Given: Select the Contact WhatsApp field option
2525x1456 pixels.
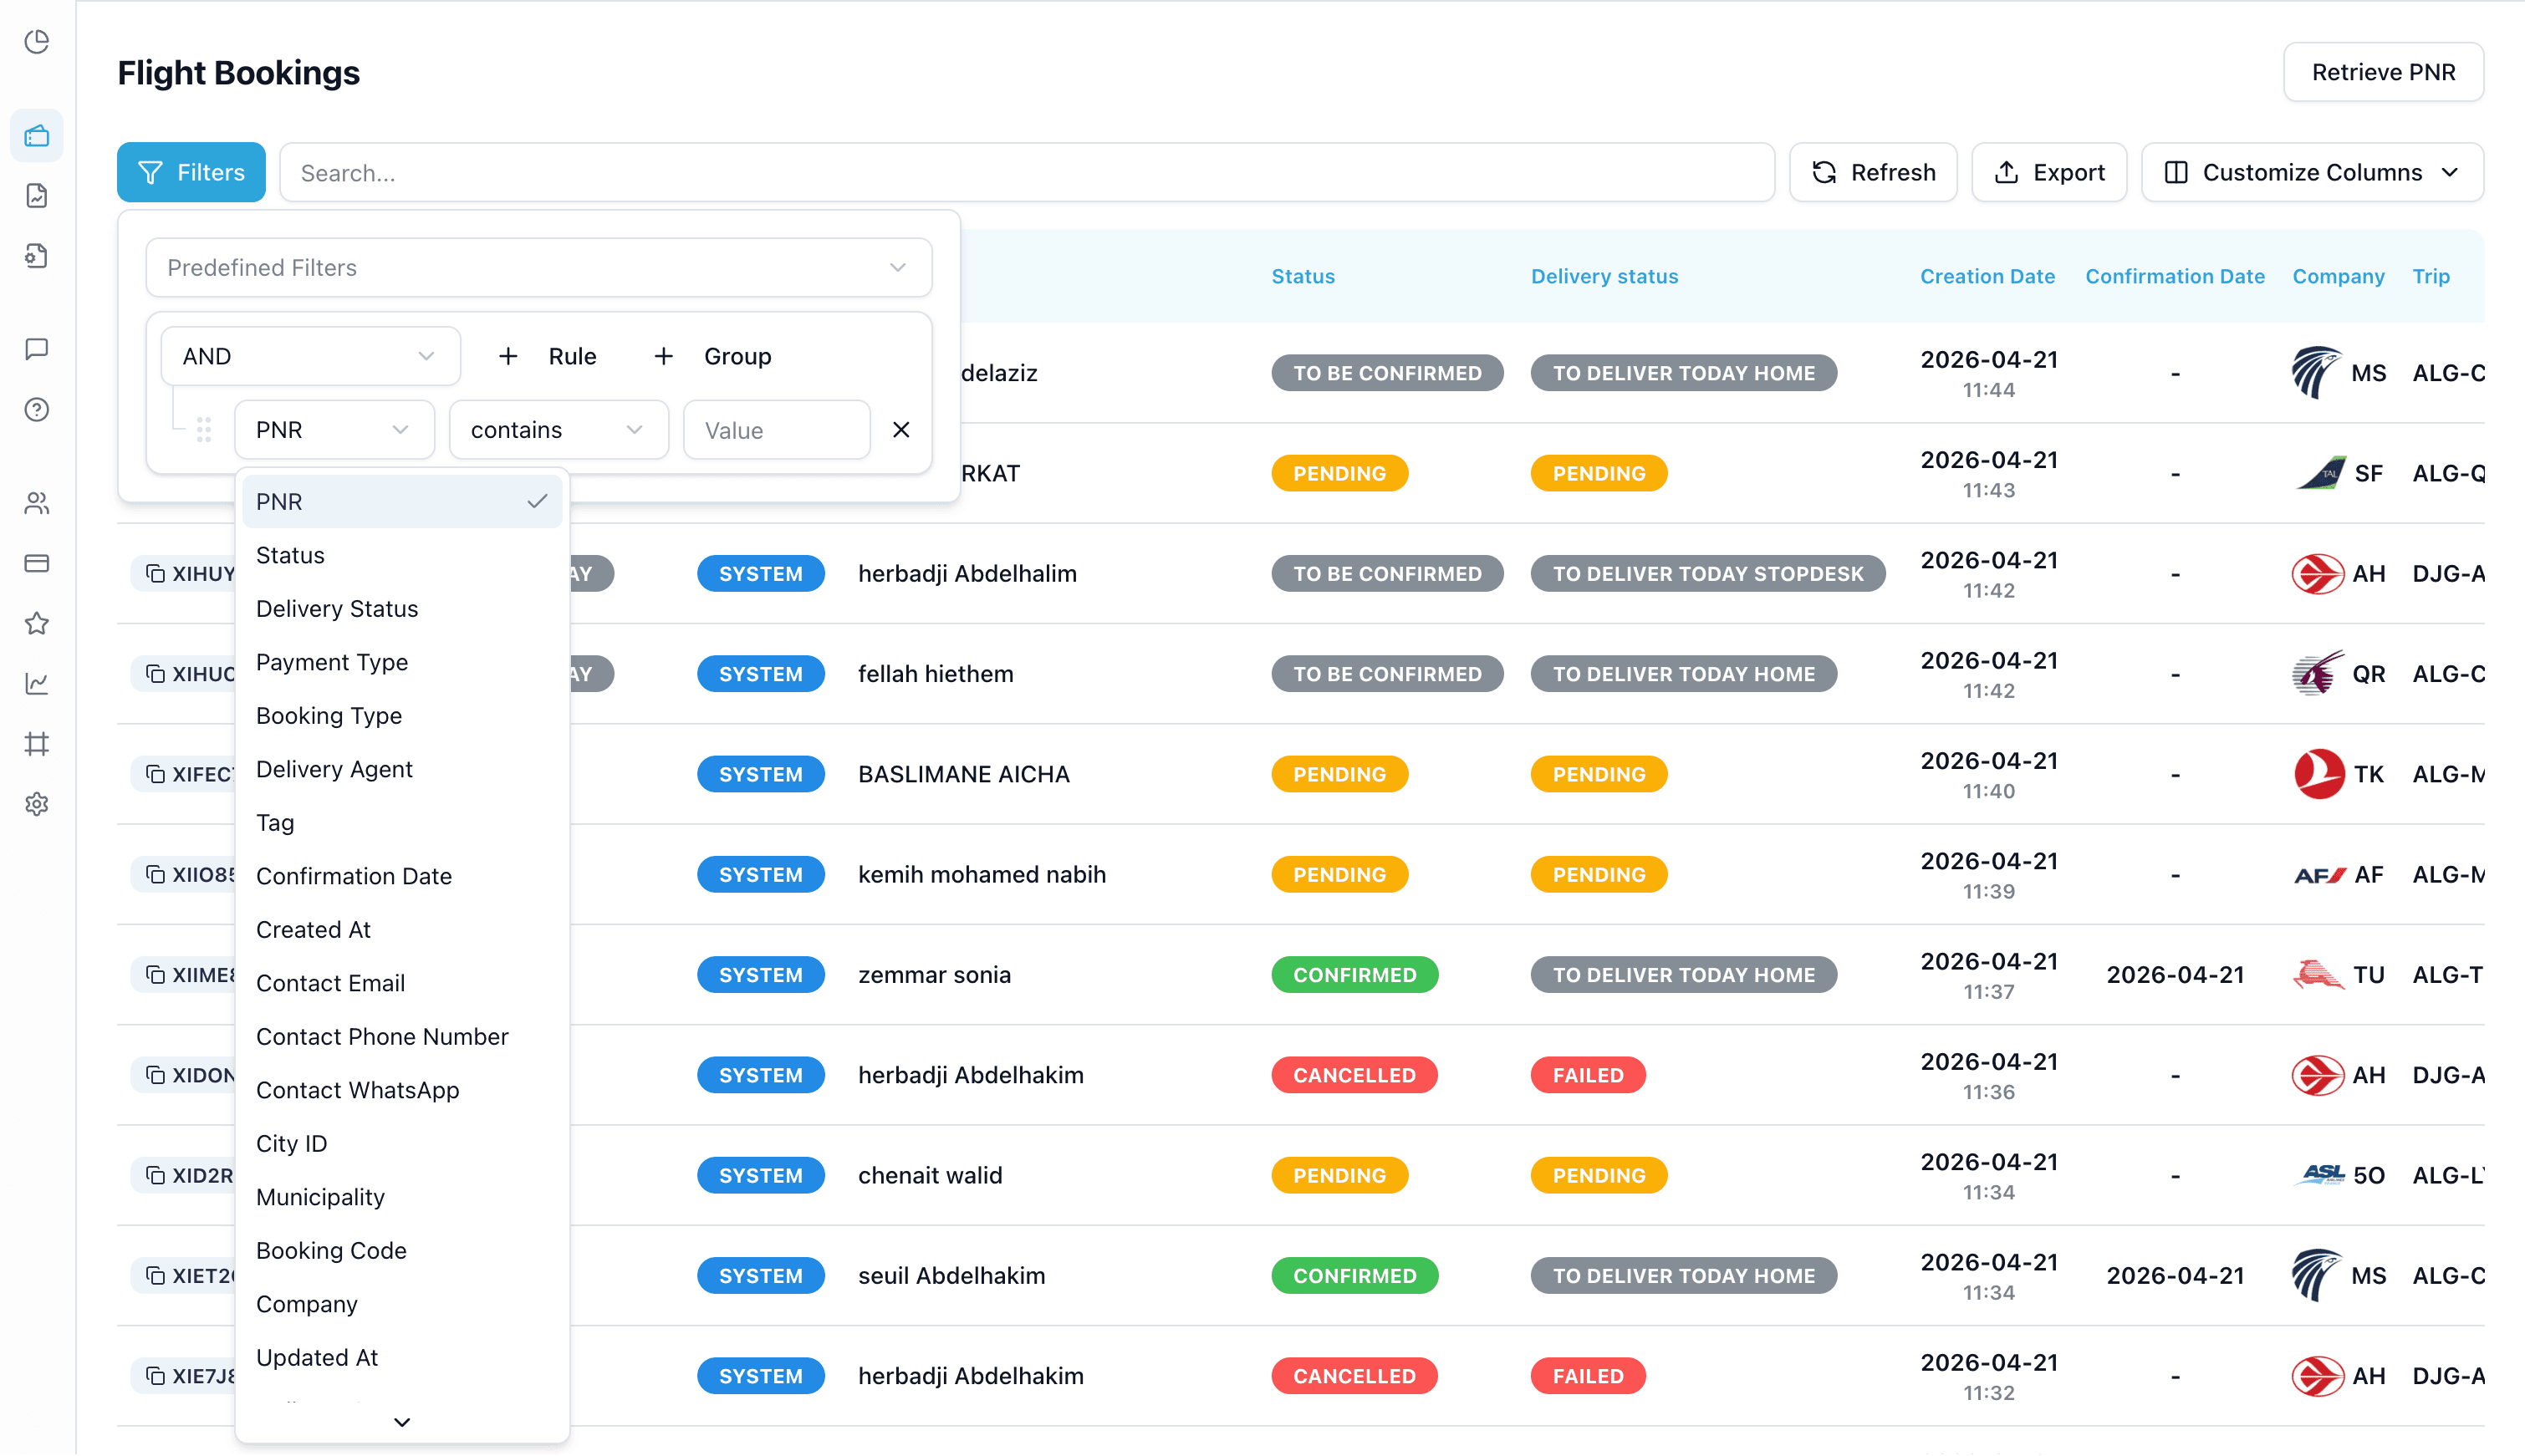Looking at the screenshot, I should coord(402,1090).
